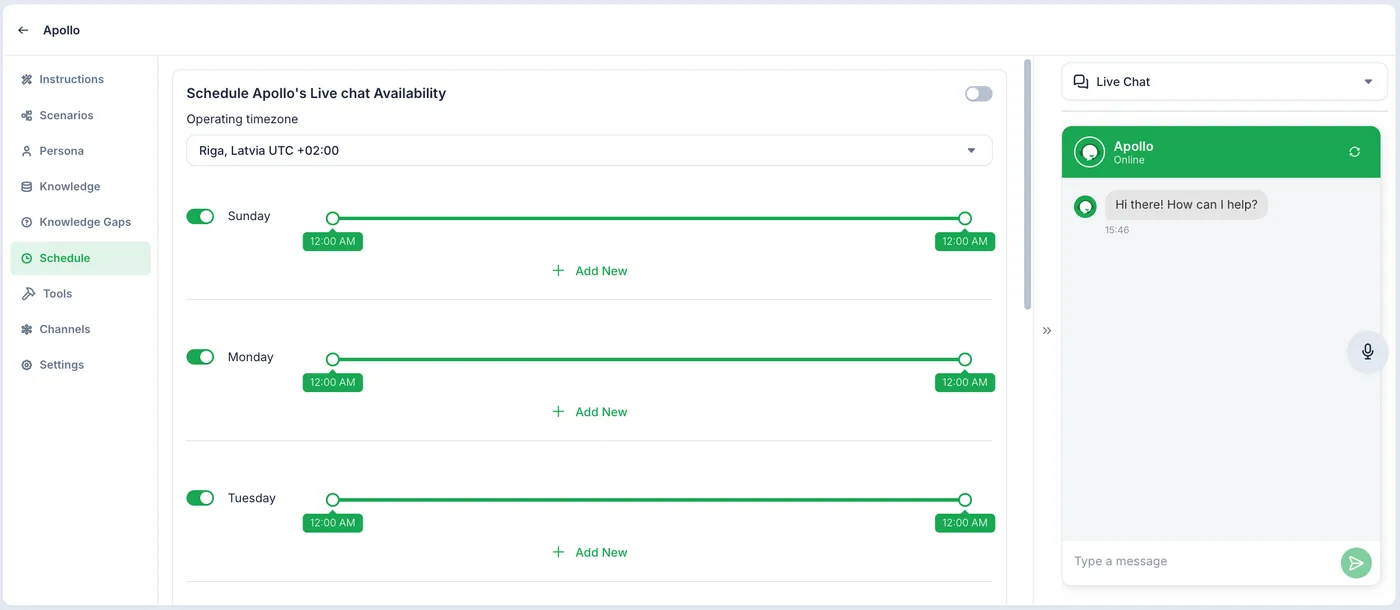Click the Type a message input field
This screenshot has height=610, width=1400.
[1200, 562]
